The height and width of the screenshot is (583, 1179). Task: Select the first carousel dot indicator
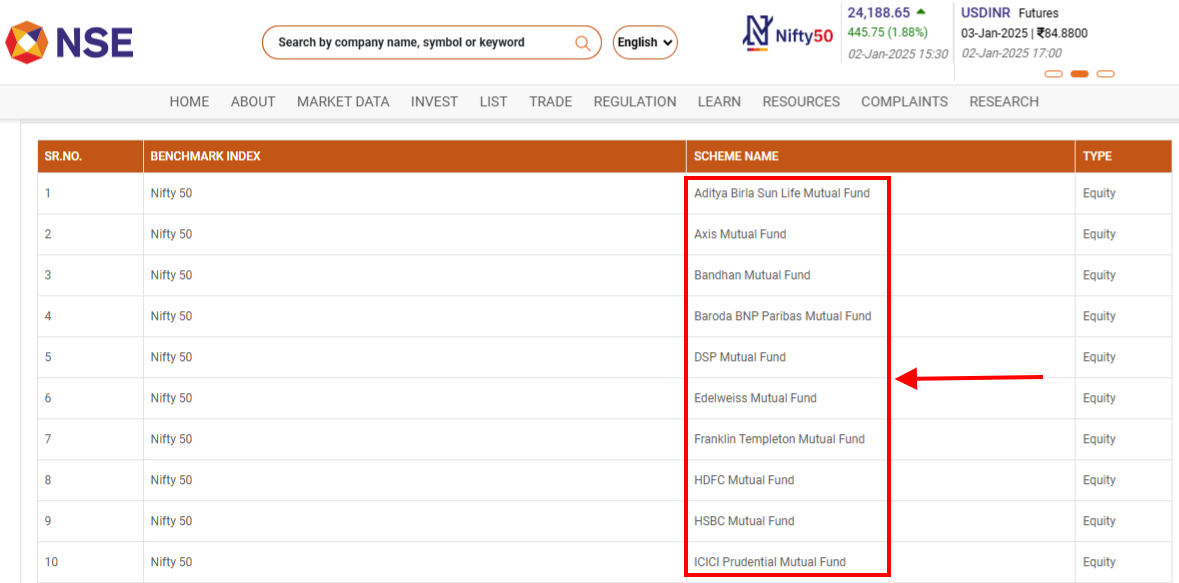point(1054,74)
